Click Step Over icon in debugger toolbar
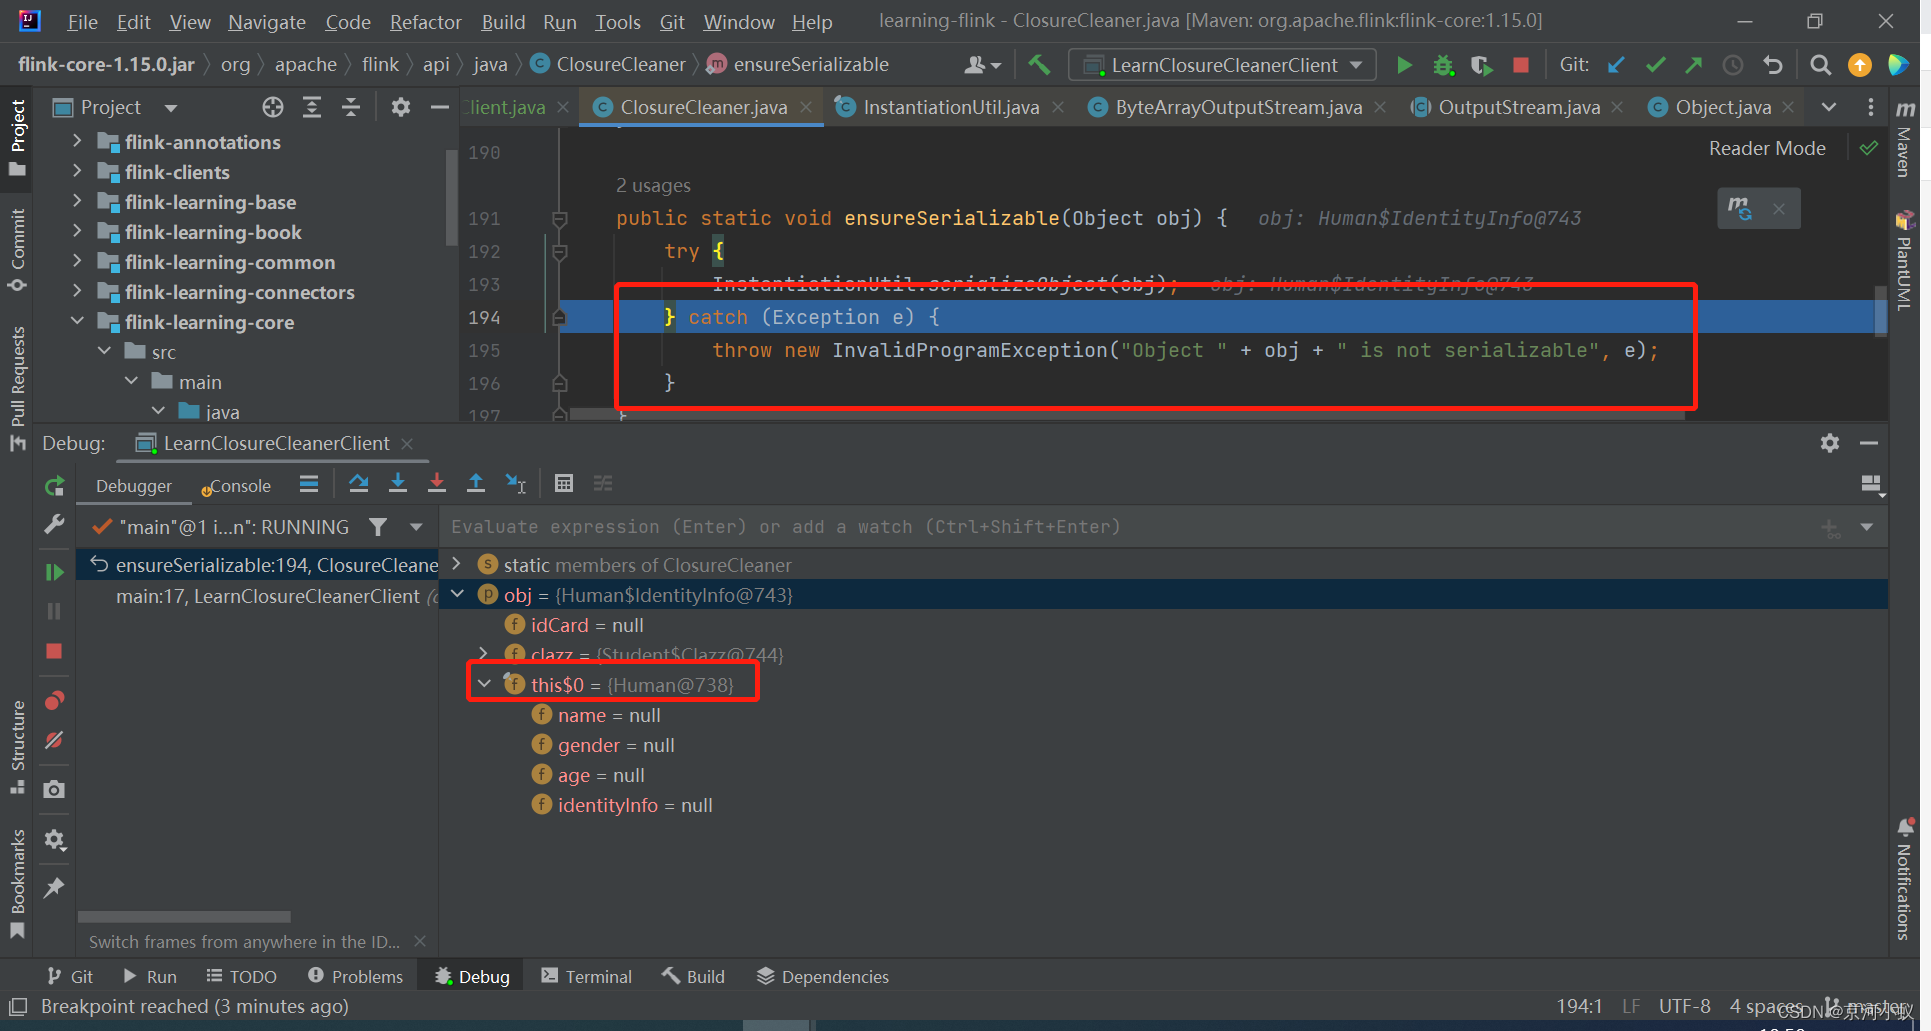The width and height of the screenshot is (1931, 1031). 358,484
